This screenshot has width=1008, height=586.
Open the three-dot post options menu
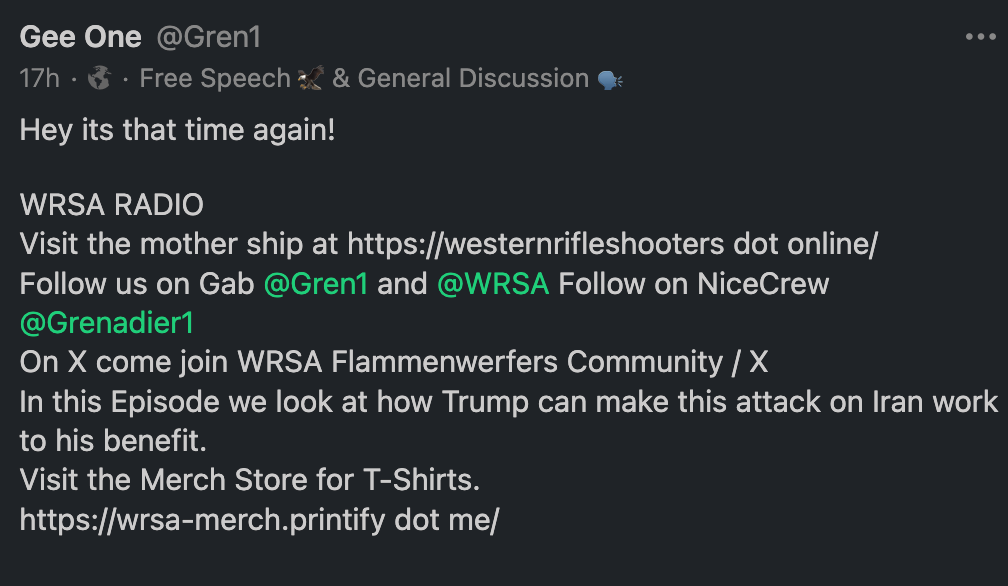click(x=980, y=38)
